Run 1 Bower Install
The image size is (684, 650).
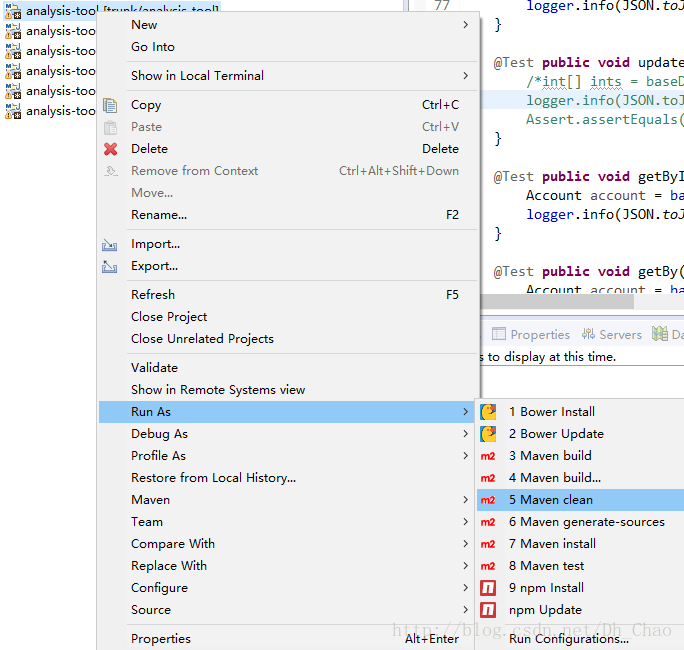pyautogui.click(x=581, y=412)
